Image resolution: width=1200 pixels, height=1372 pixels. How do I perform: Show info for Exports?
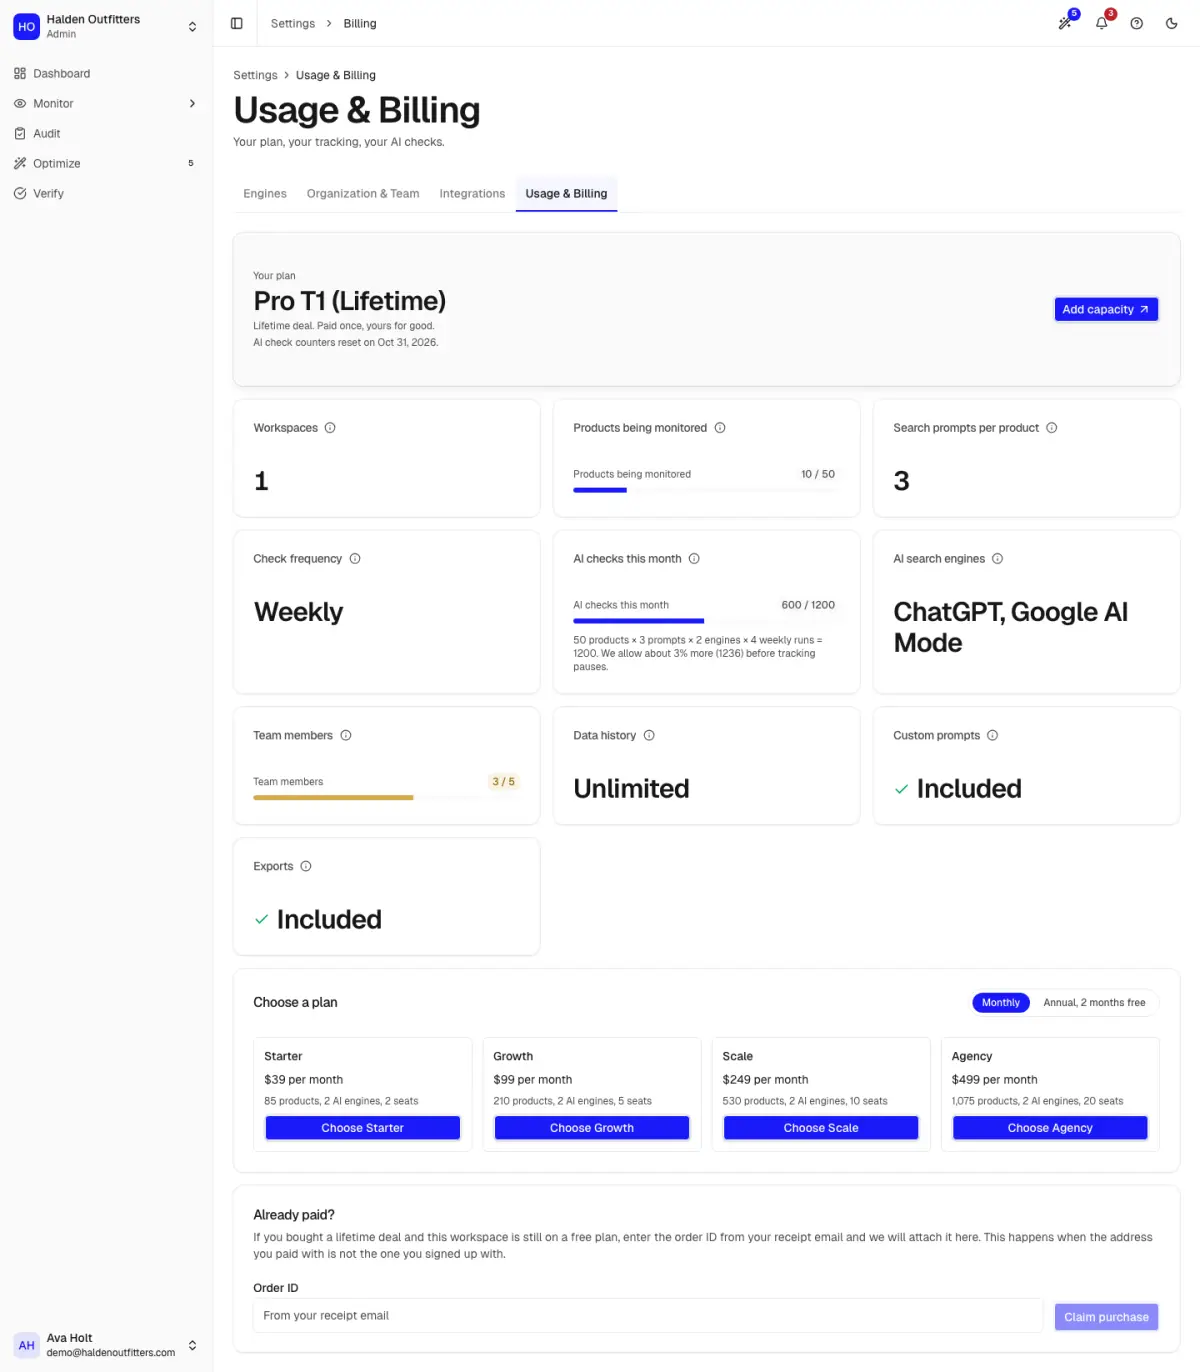(x=306, y=866)
